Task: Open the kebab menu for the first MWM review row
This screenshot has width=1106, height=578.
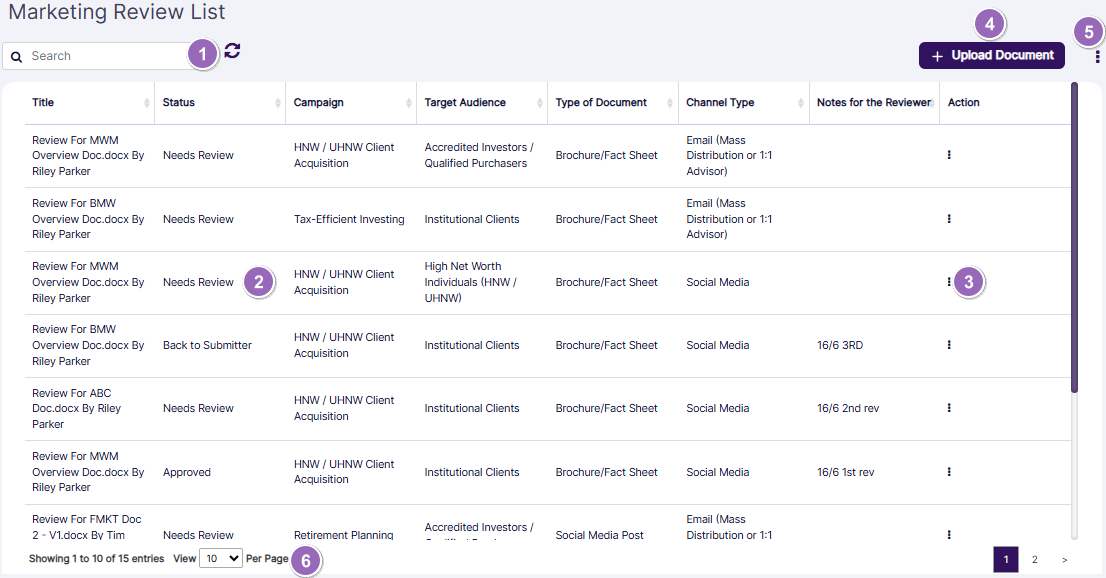Action: tap(948, 155)
